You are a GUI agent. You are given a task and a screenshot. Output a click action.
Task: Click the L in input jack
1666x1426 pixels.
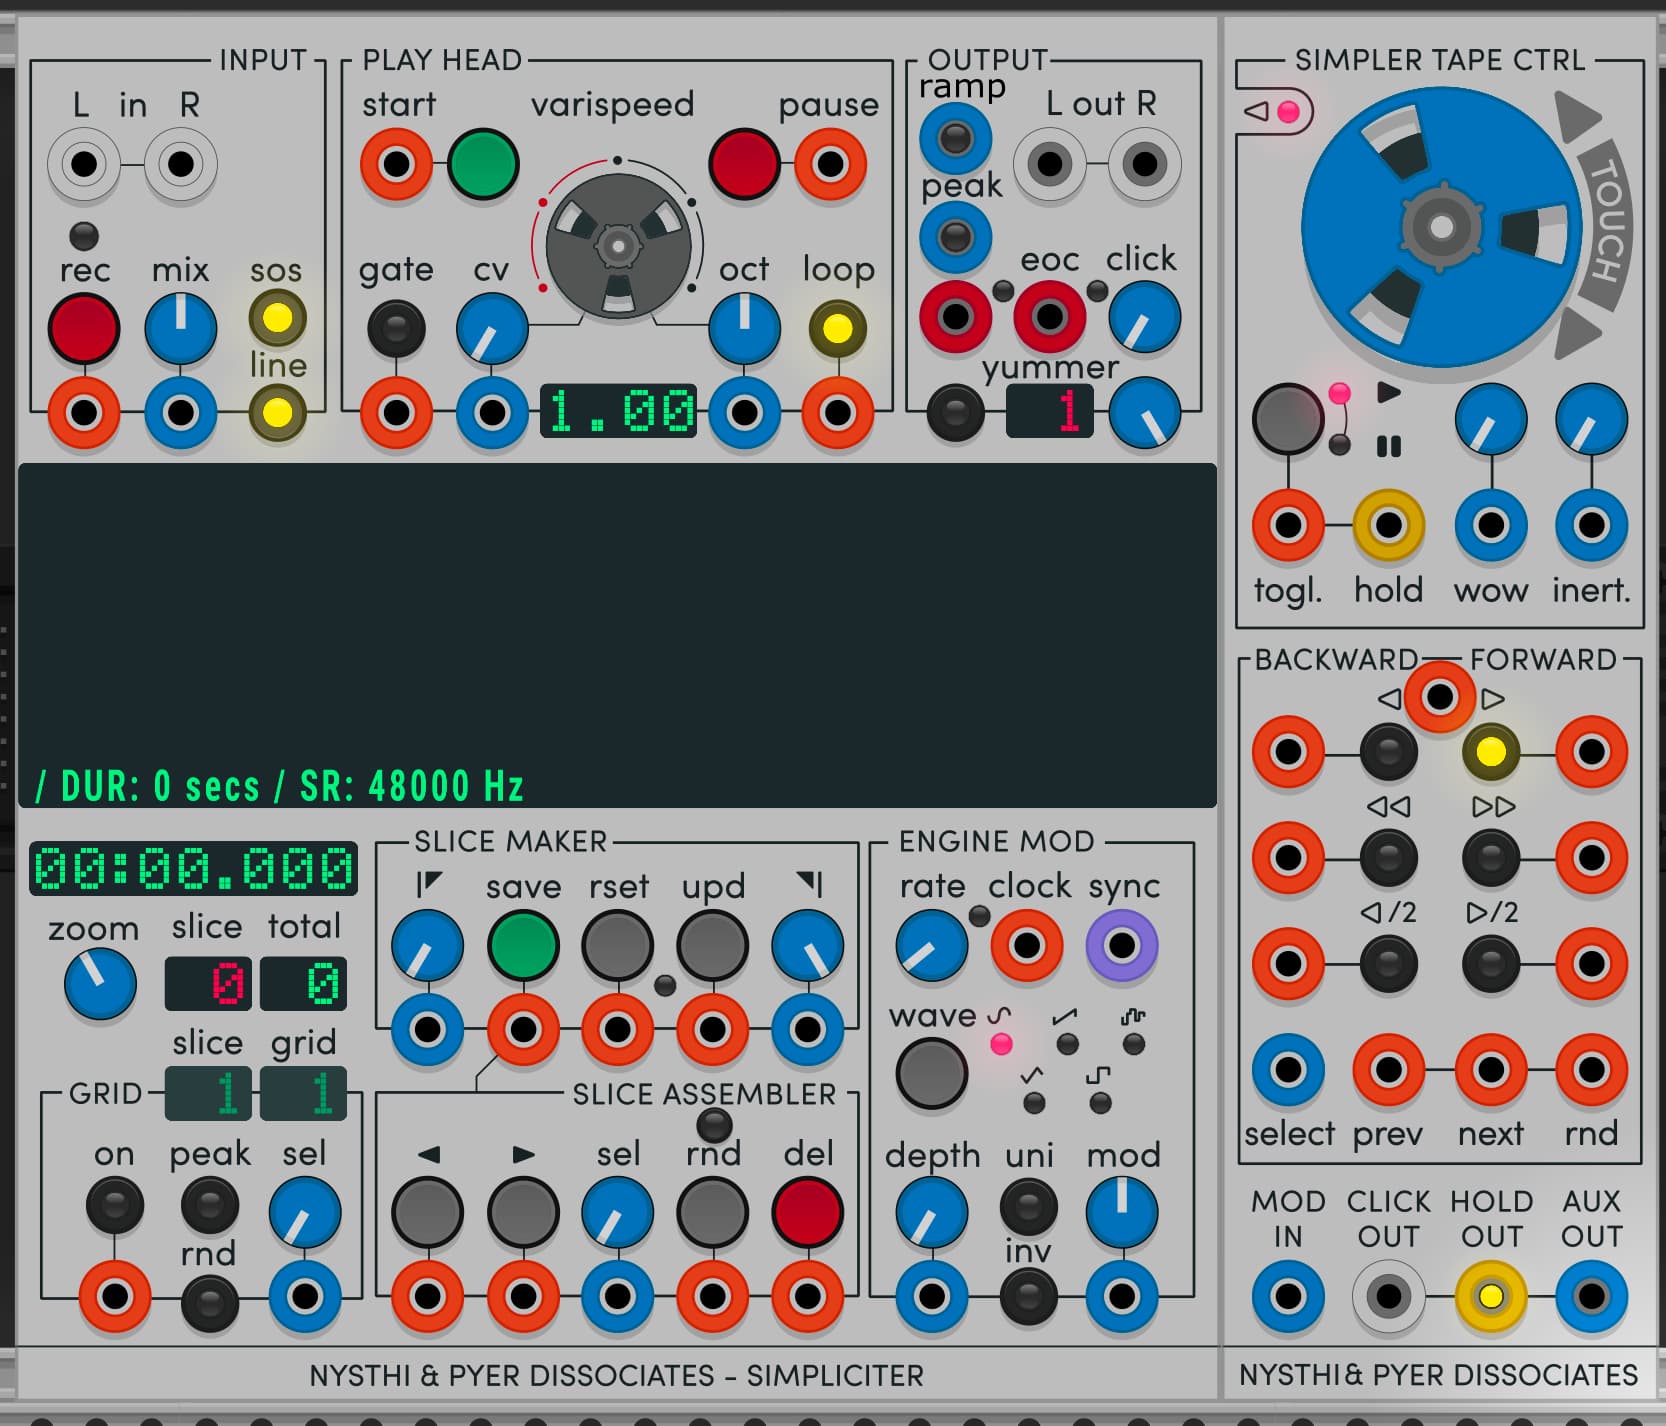(84, 164)
